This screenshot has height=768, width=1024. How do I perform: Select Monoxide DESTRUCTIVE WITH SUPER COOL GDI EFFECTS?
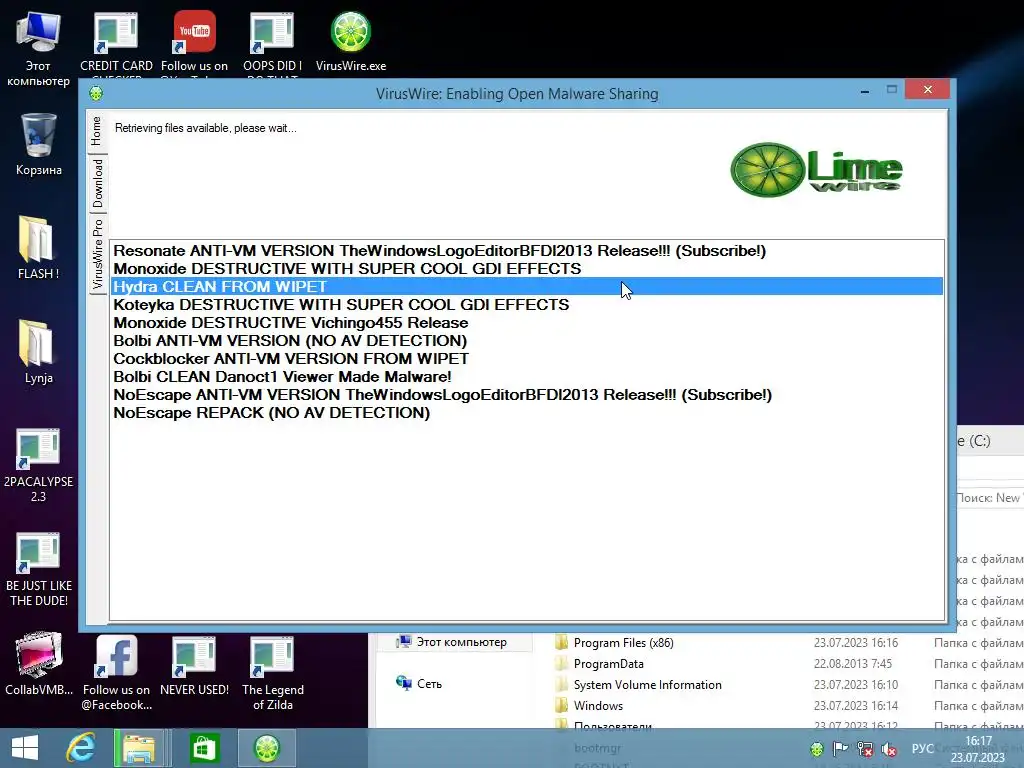[526, 268]
